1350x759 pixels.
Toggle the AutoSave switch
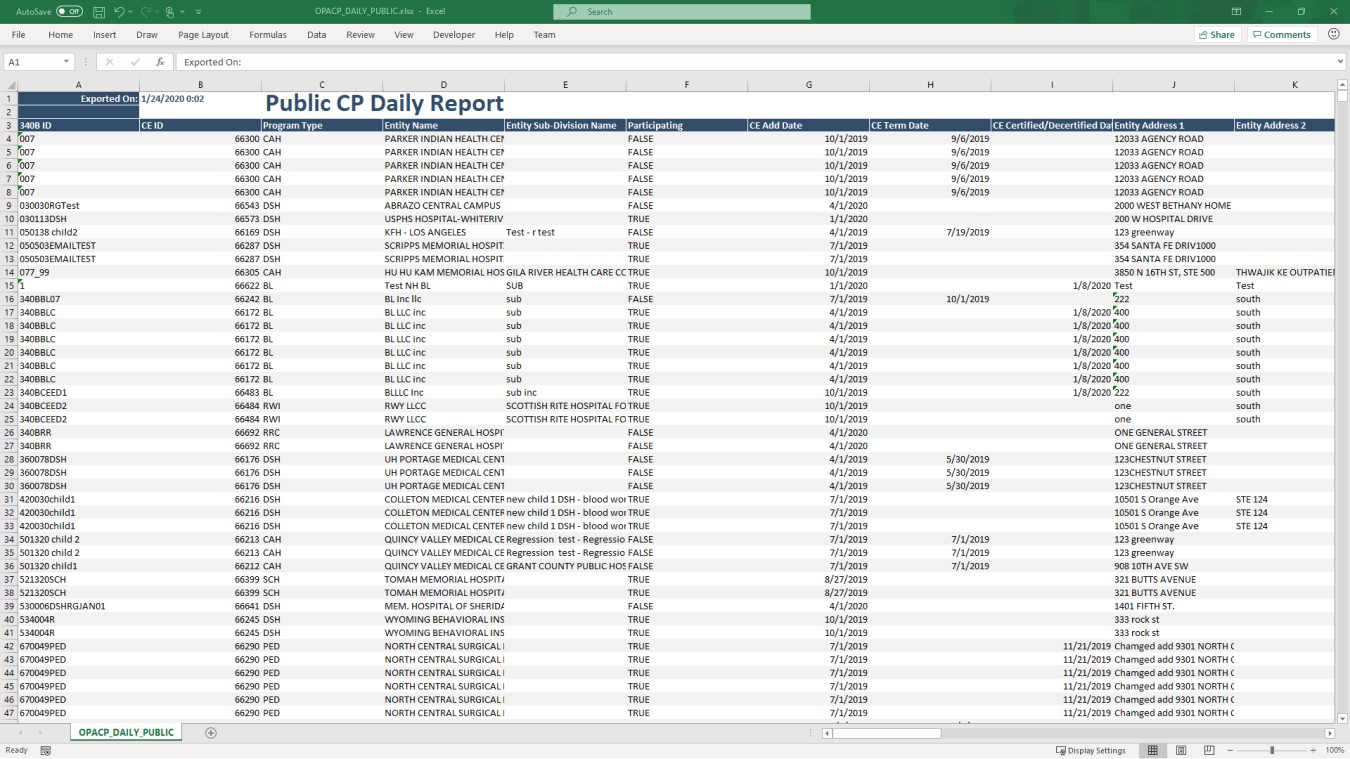(x=69, y=12)
